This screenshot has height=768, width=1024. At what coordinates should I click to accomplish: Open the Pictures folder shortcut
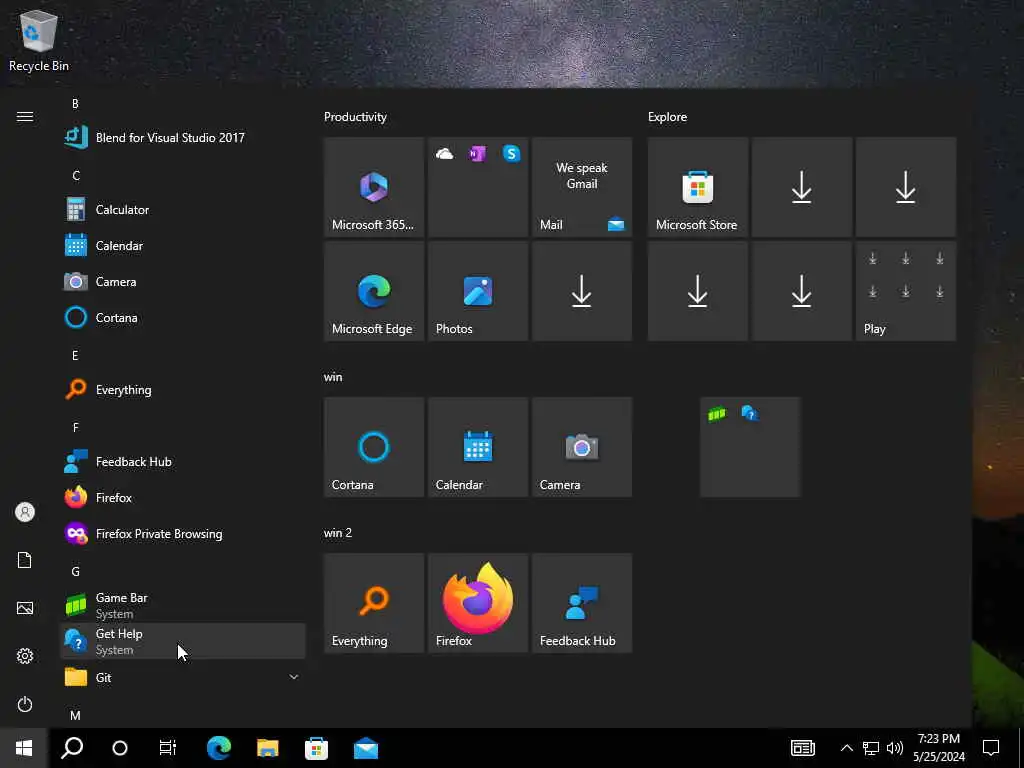coord(25,608)
